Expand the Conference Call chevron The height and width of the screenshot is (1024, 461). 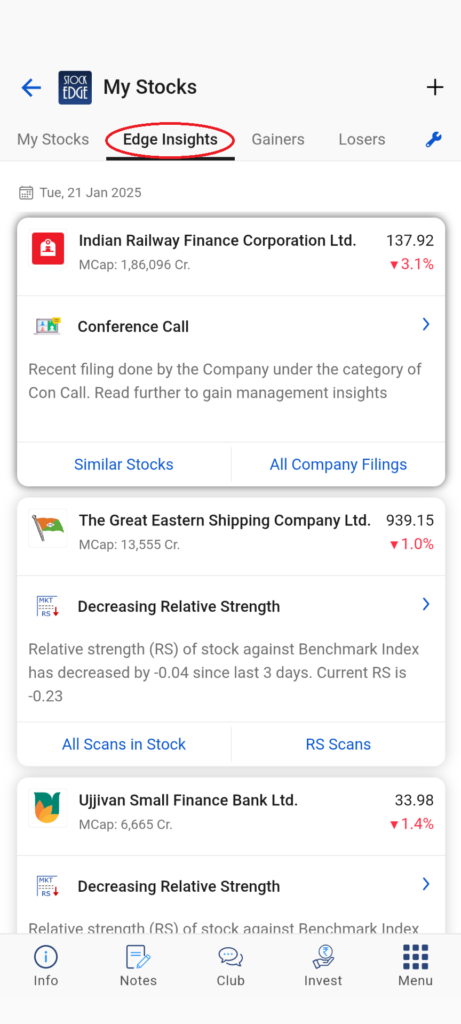pos(426,325)
